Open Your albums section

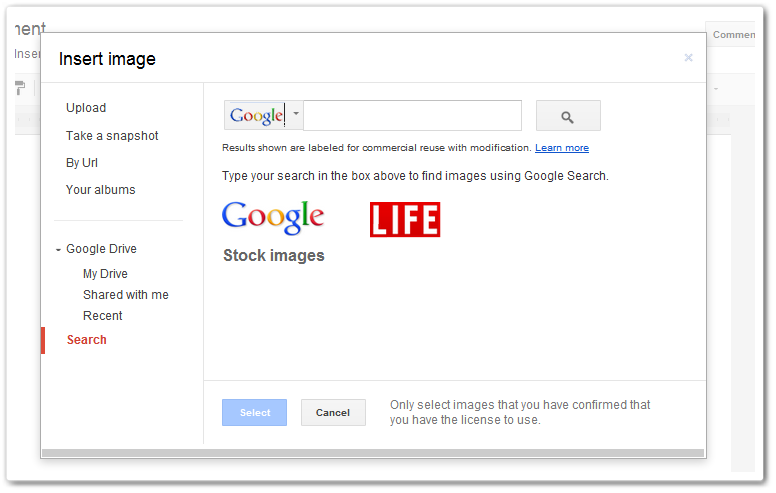(x=100, y=190)
